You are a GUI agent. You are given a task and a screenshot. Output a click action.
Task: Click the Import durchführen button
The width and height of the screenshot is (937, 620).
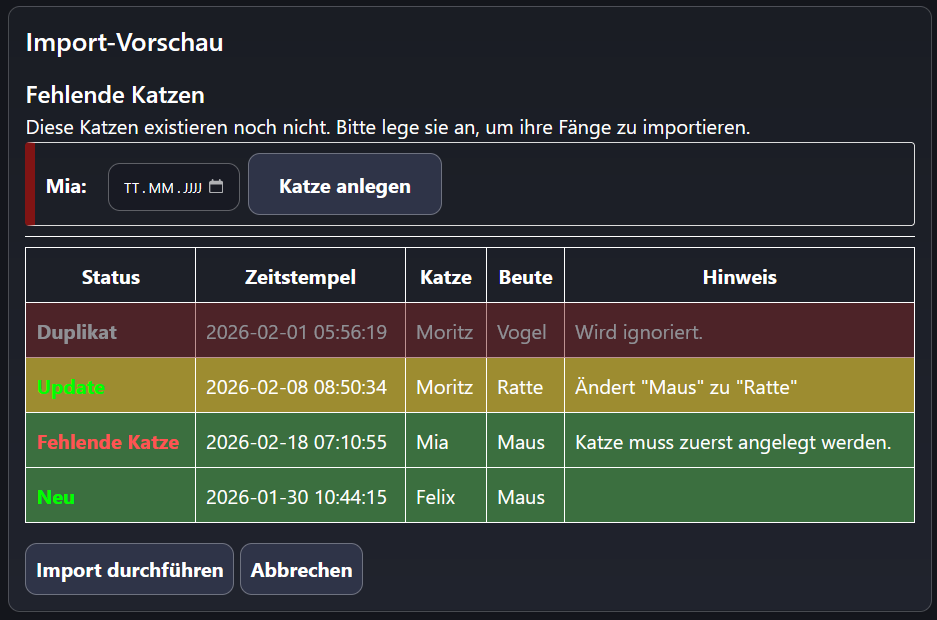coord(130,570)
